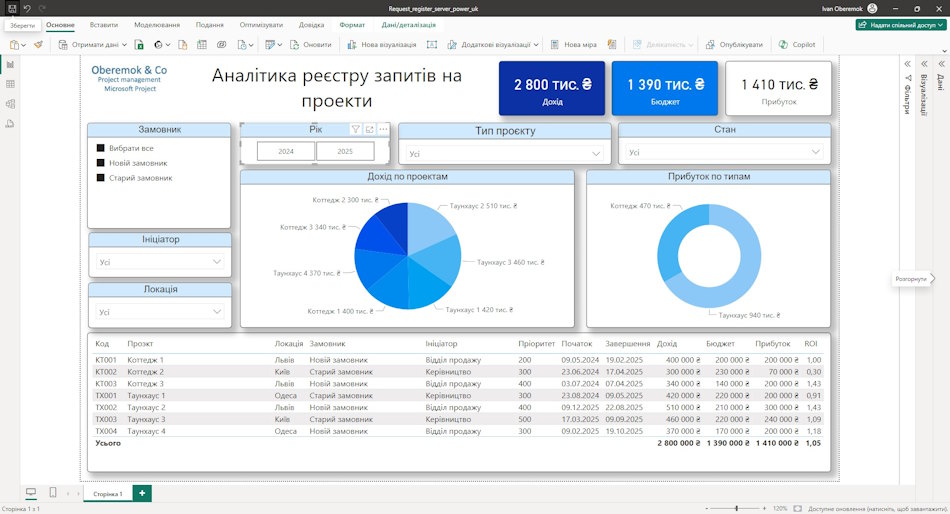Open more options on the Рік slicer
Screen dimensions: 950x514
pos(383,129)
